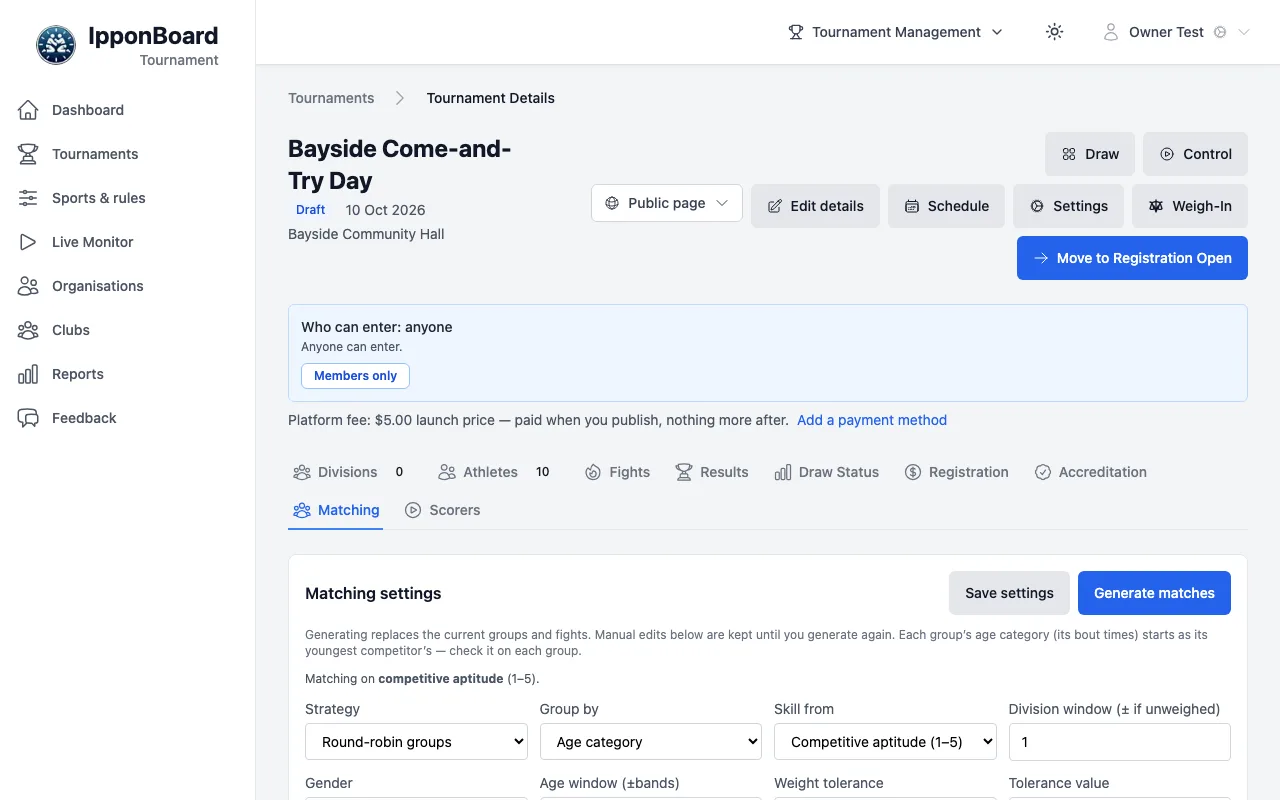Open the Public page dropdown

(667, 203)
